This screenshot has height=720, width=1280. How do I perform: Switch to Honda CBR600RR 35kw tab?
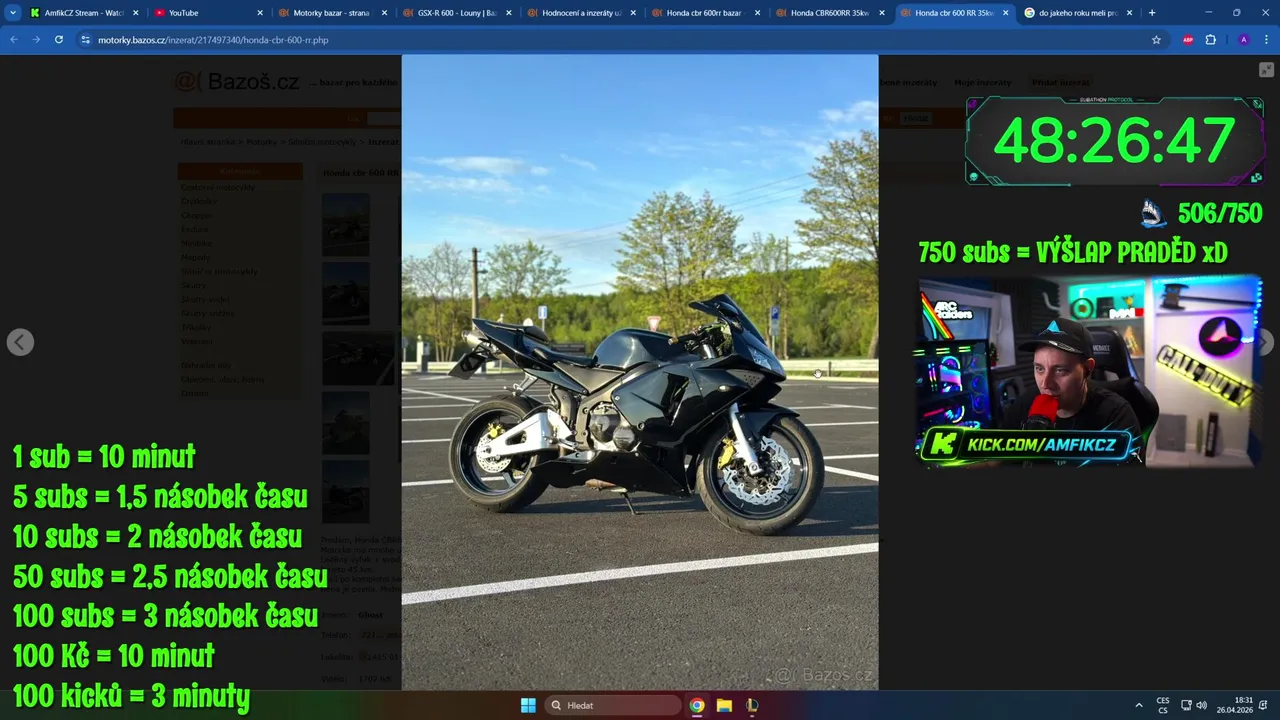click(830, 13)
